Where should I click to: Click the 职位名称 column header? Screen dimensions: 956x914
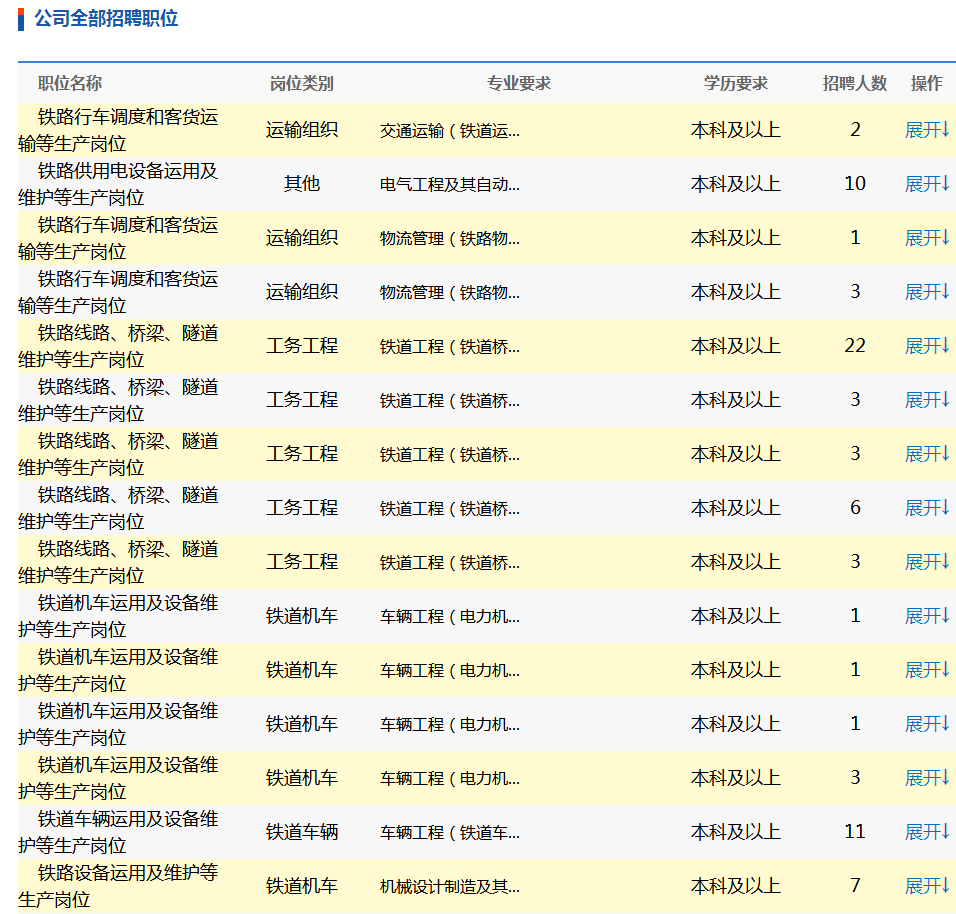[70, 84]
